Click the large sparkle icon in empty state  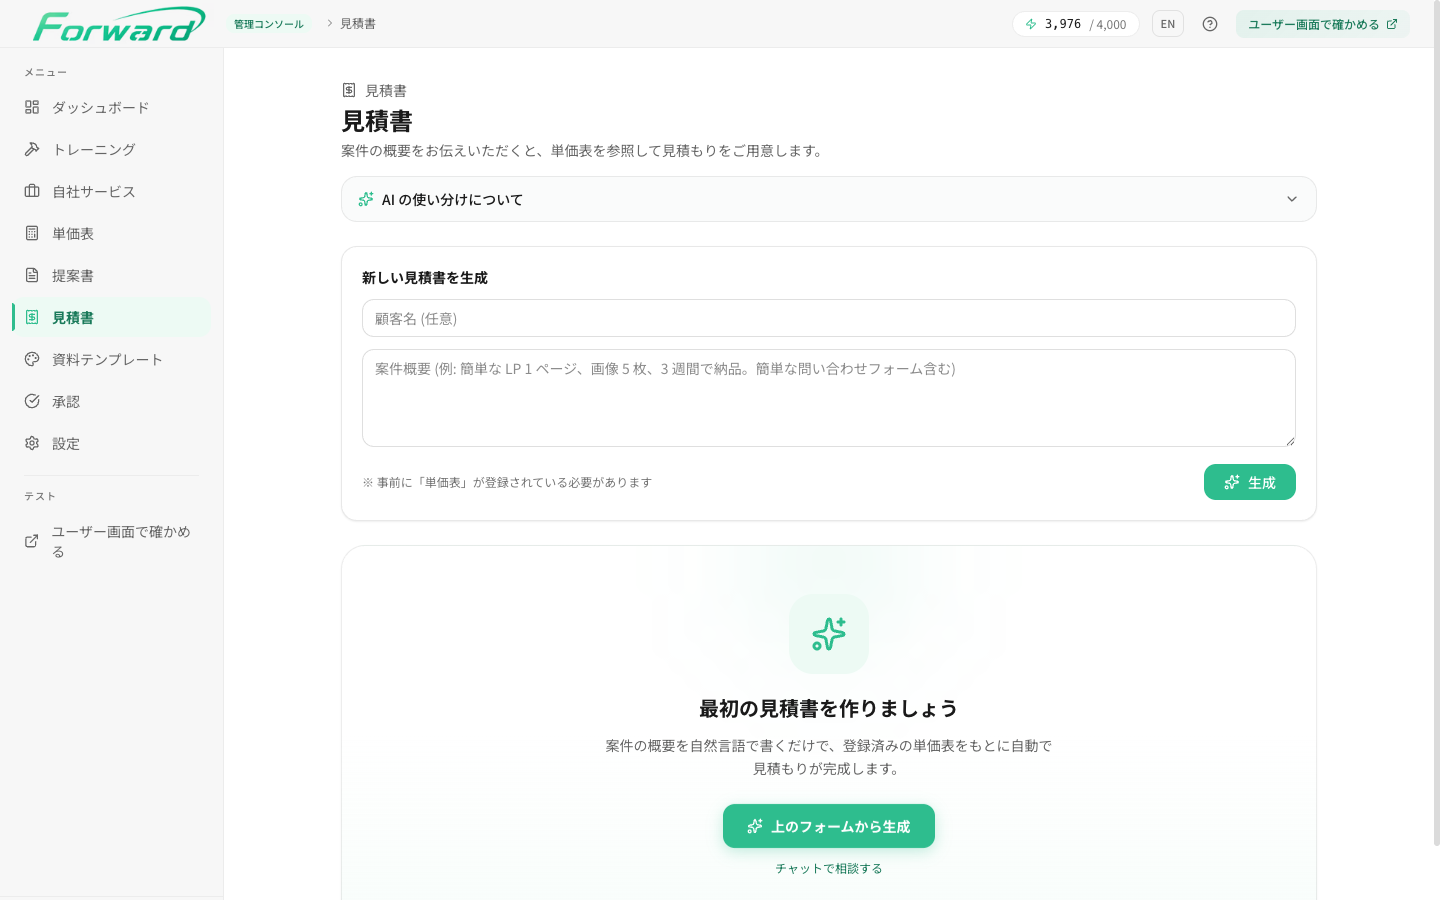[829, 634]
